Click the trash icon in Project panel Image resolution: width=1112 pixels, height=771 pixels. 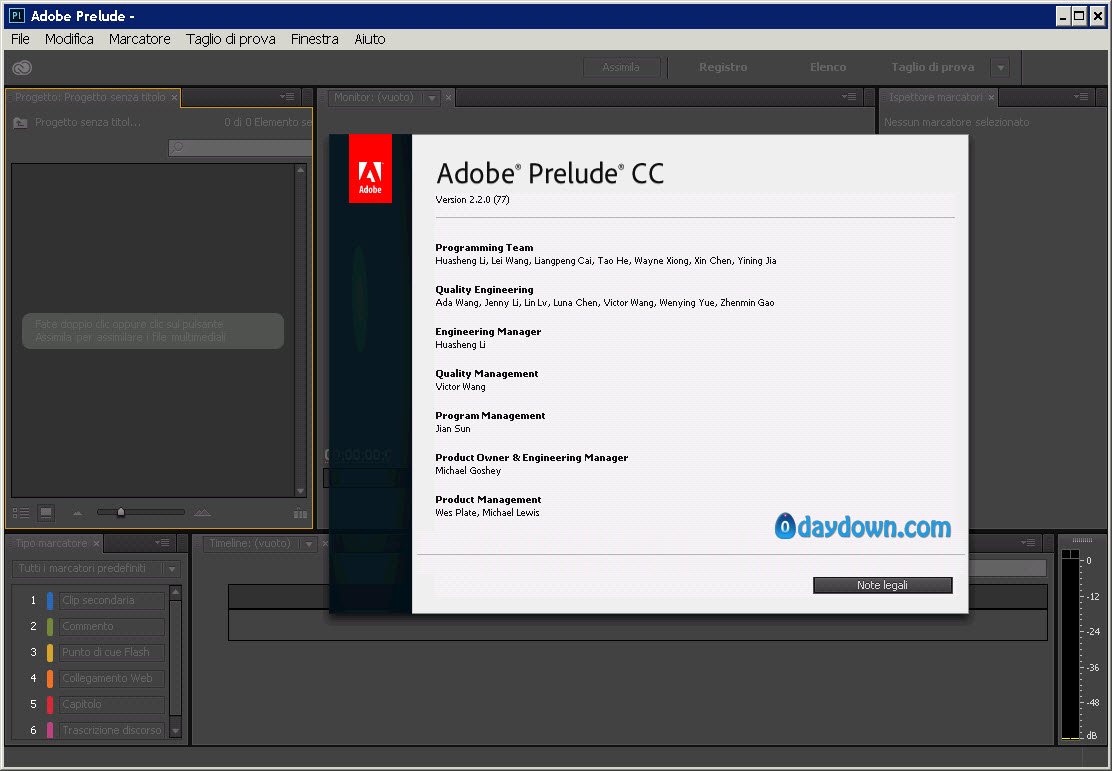(300, 513)
